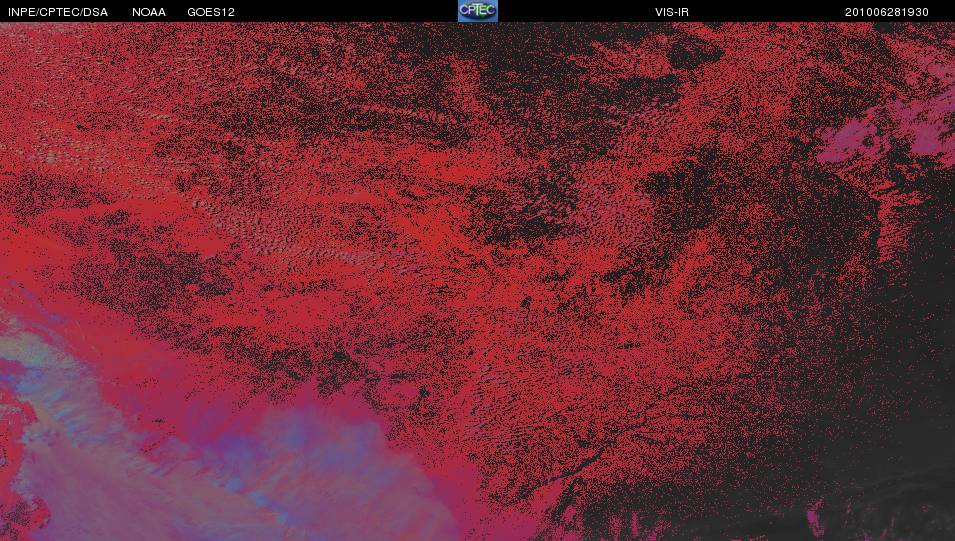This screenshot has height=541, width=955.
Task: Click the 201006281930 timestamp
Action: pos(886,12)
